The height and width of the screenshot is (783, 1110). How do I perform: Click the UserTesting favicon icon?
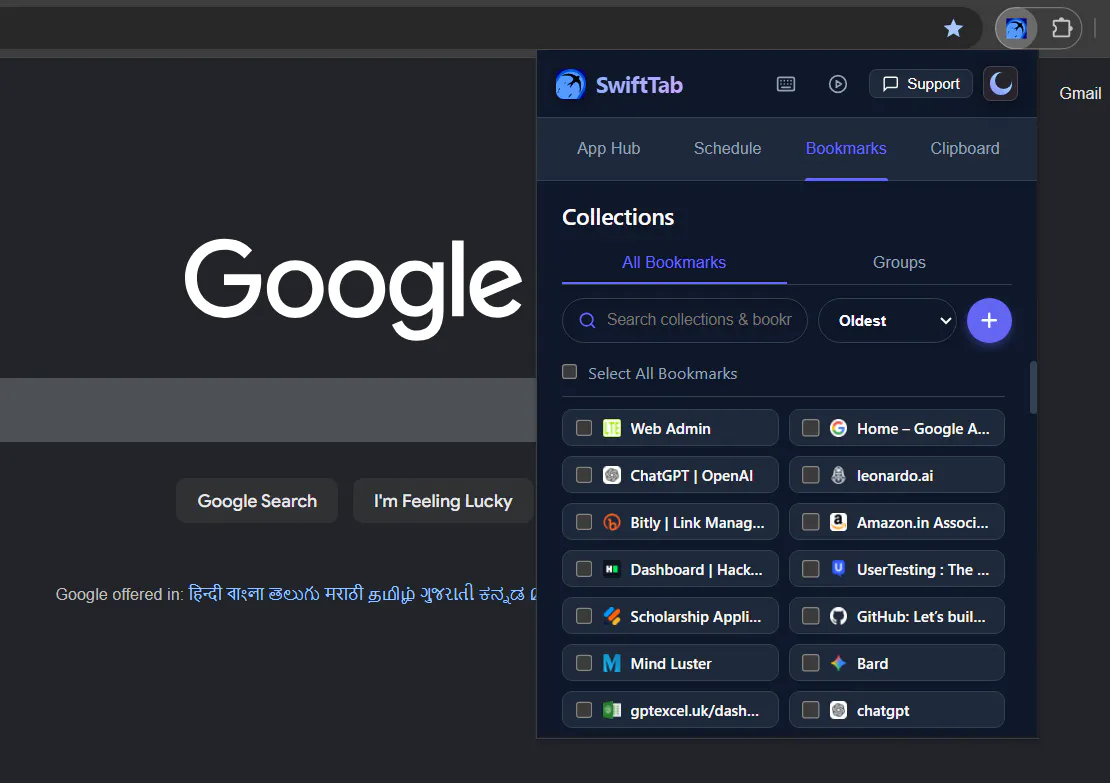click(838, 568)
